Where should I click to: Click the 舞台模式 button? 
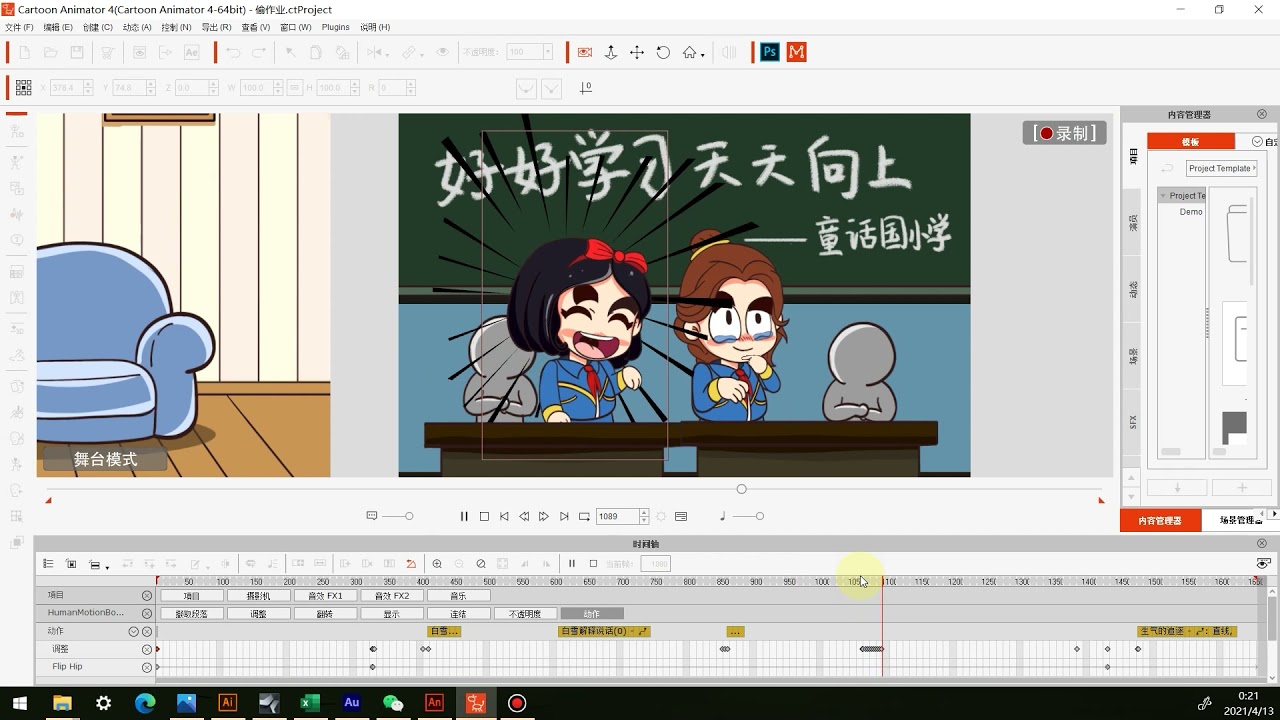coord(105,459)
